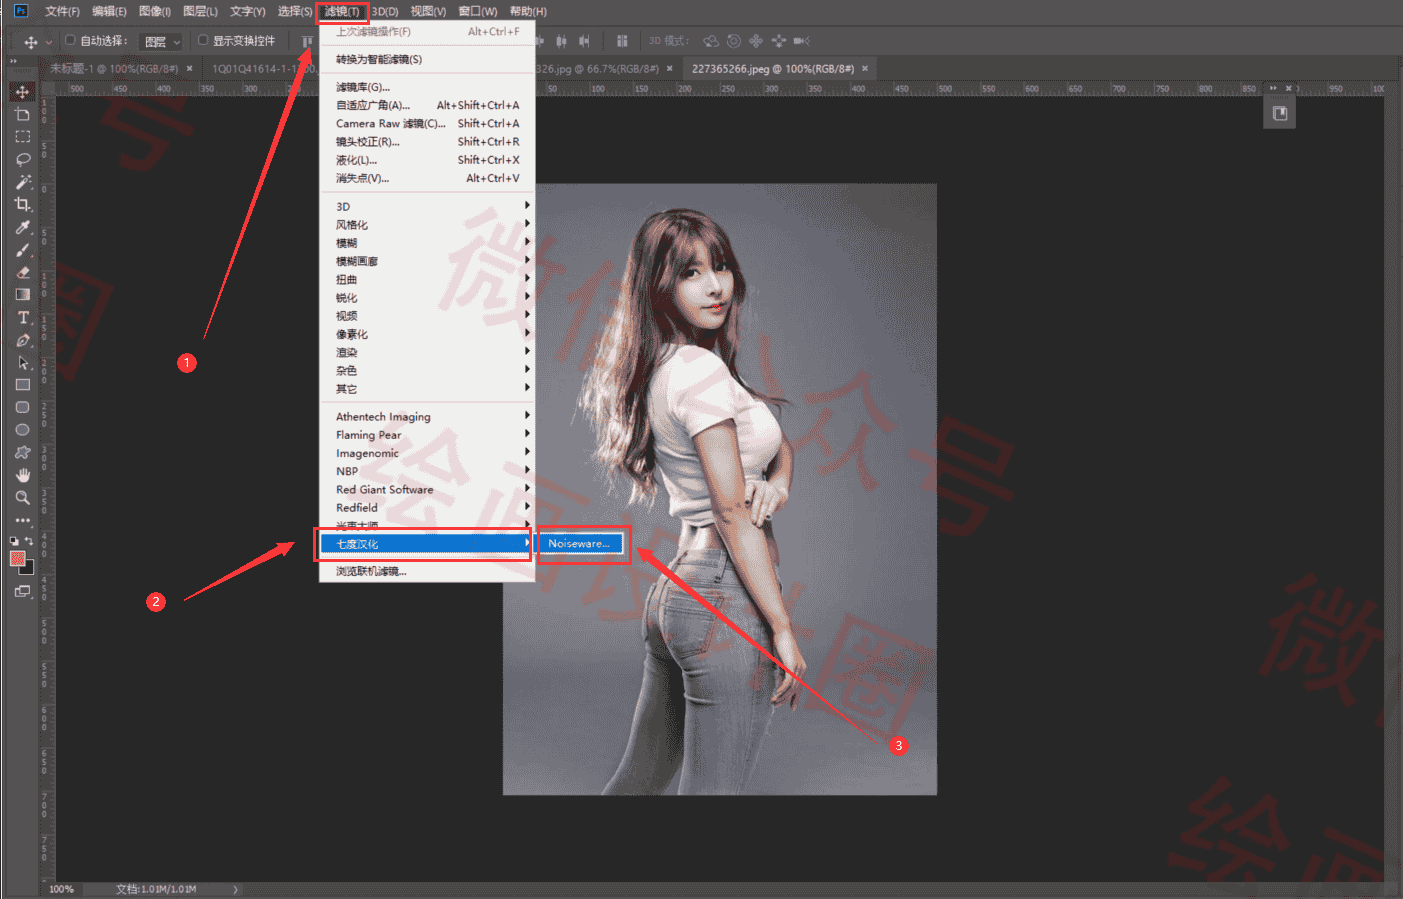Select the Zoom magnifier tool
Screen dimensions: 1403x899
coord(22,498)
